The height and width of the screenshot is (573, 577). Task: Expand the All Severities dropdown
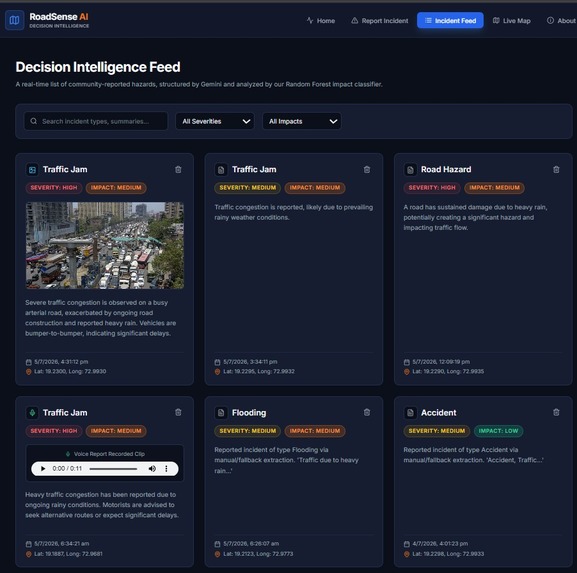pos(215,121)
